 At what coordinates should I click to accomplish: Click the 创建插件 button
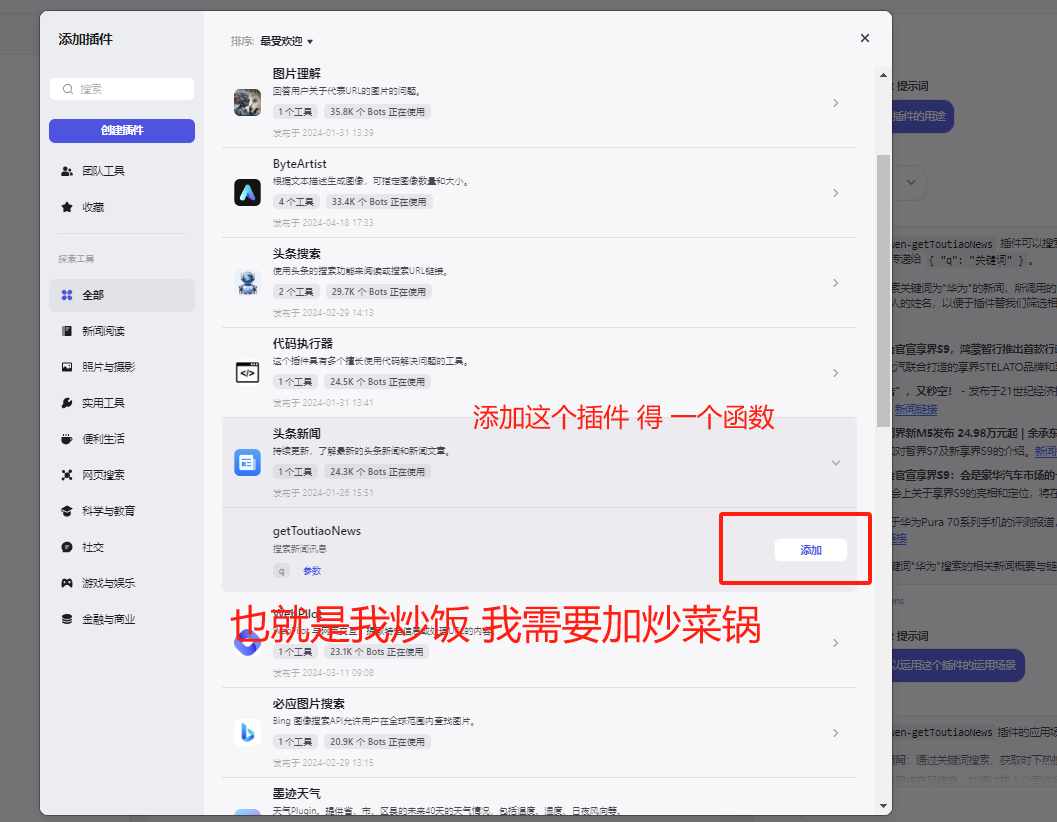point(122,131)
